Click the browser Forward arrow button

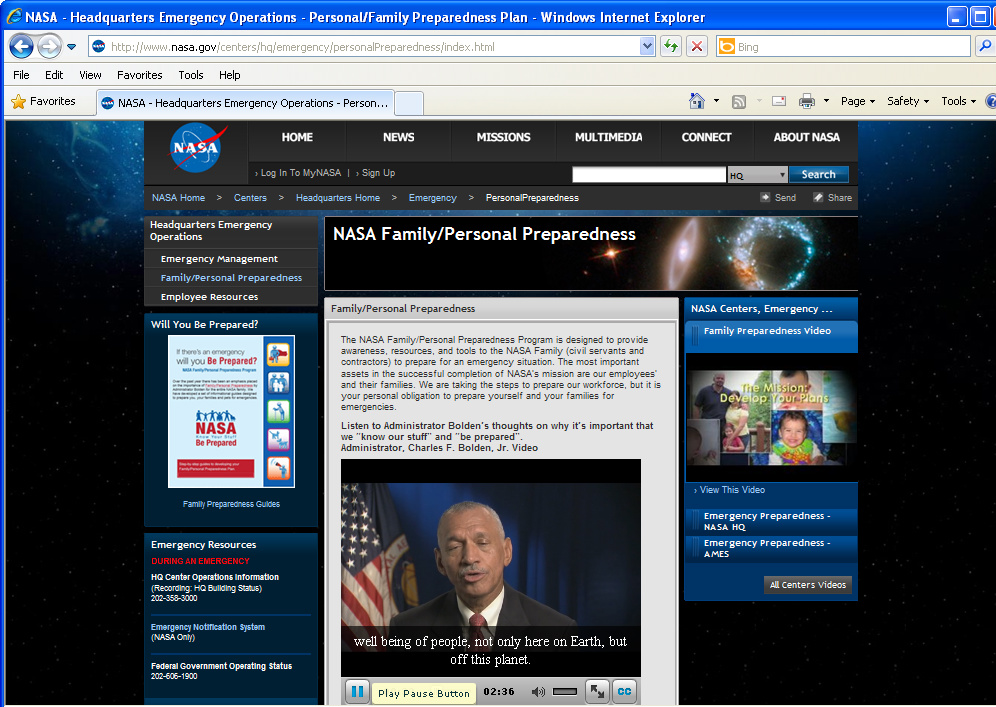(x=49, y=46)
